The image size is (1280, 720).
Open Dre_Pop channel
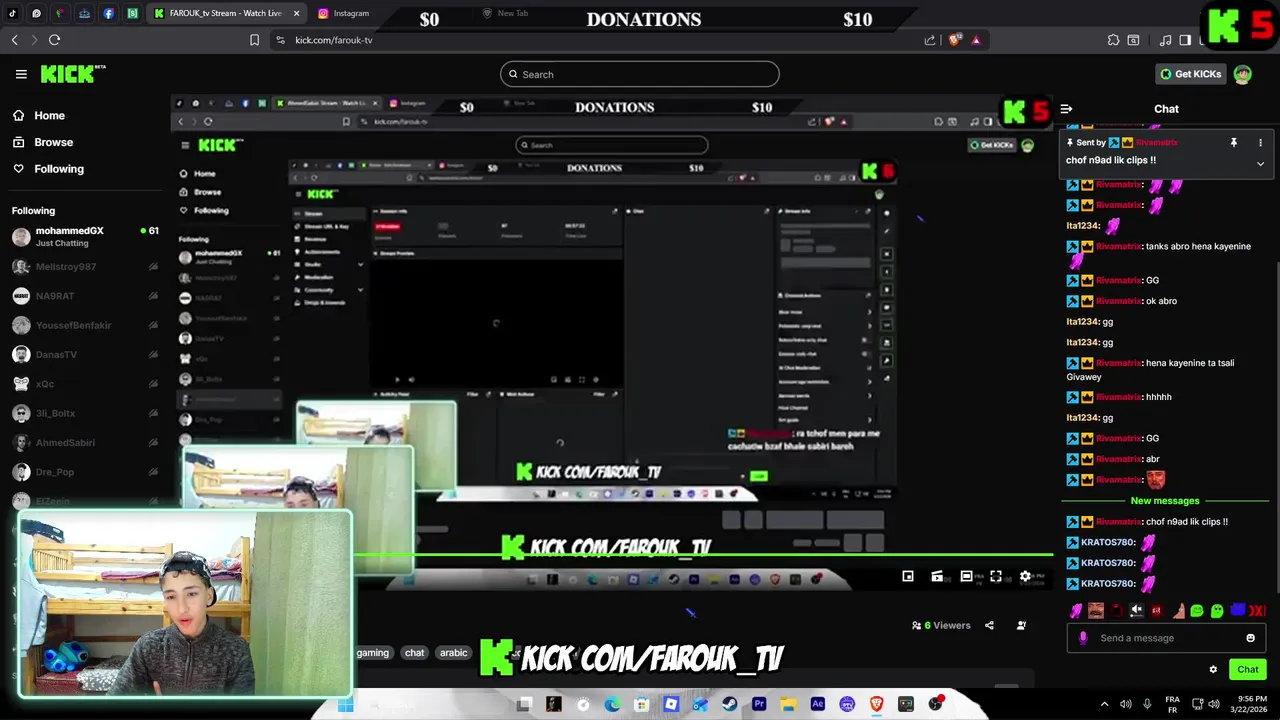pyautogui.click(x=85, y=471)
